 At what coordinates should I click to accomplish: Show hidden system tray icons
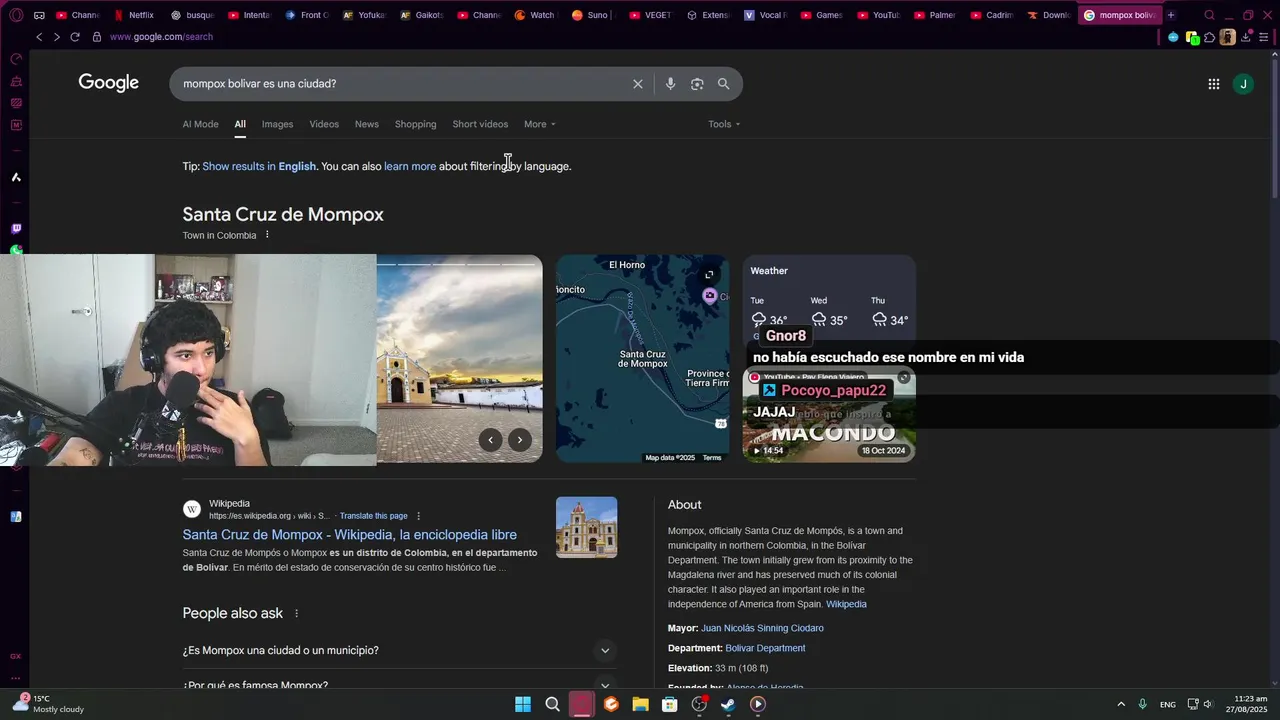coord(1121,704)
